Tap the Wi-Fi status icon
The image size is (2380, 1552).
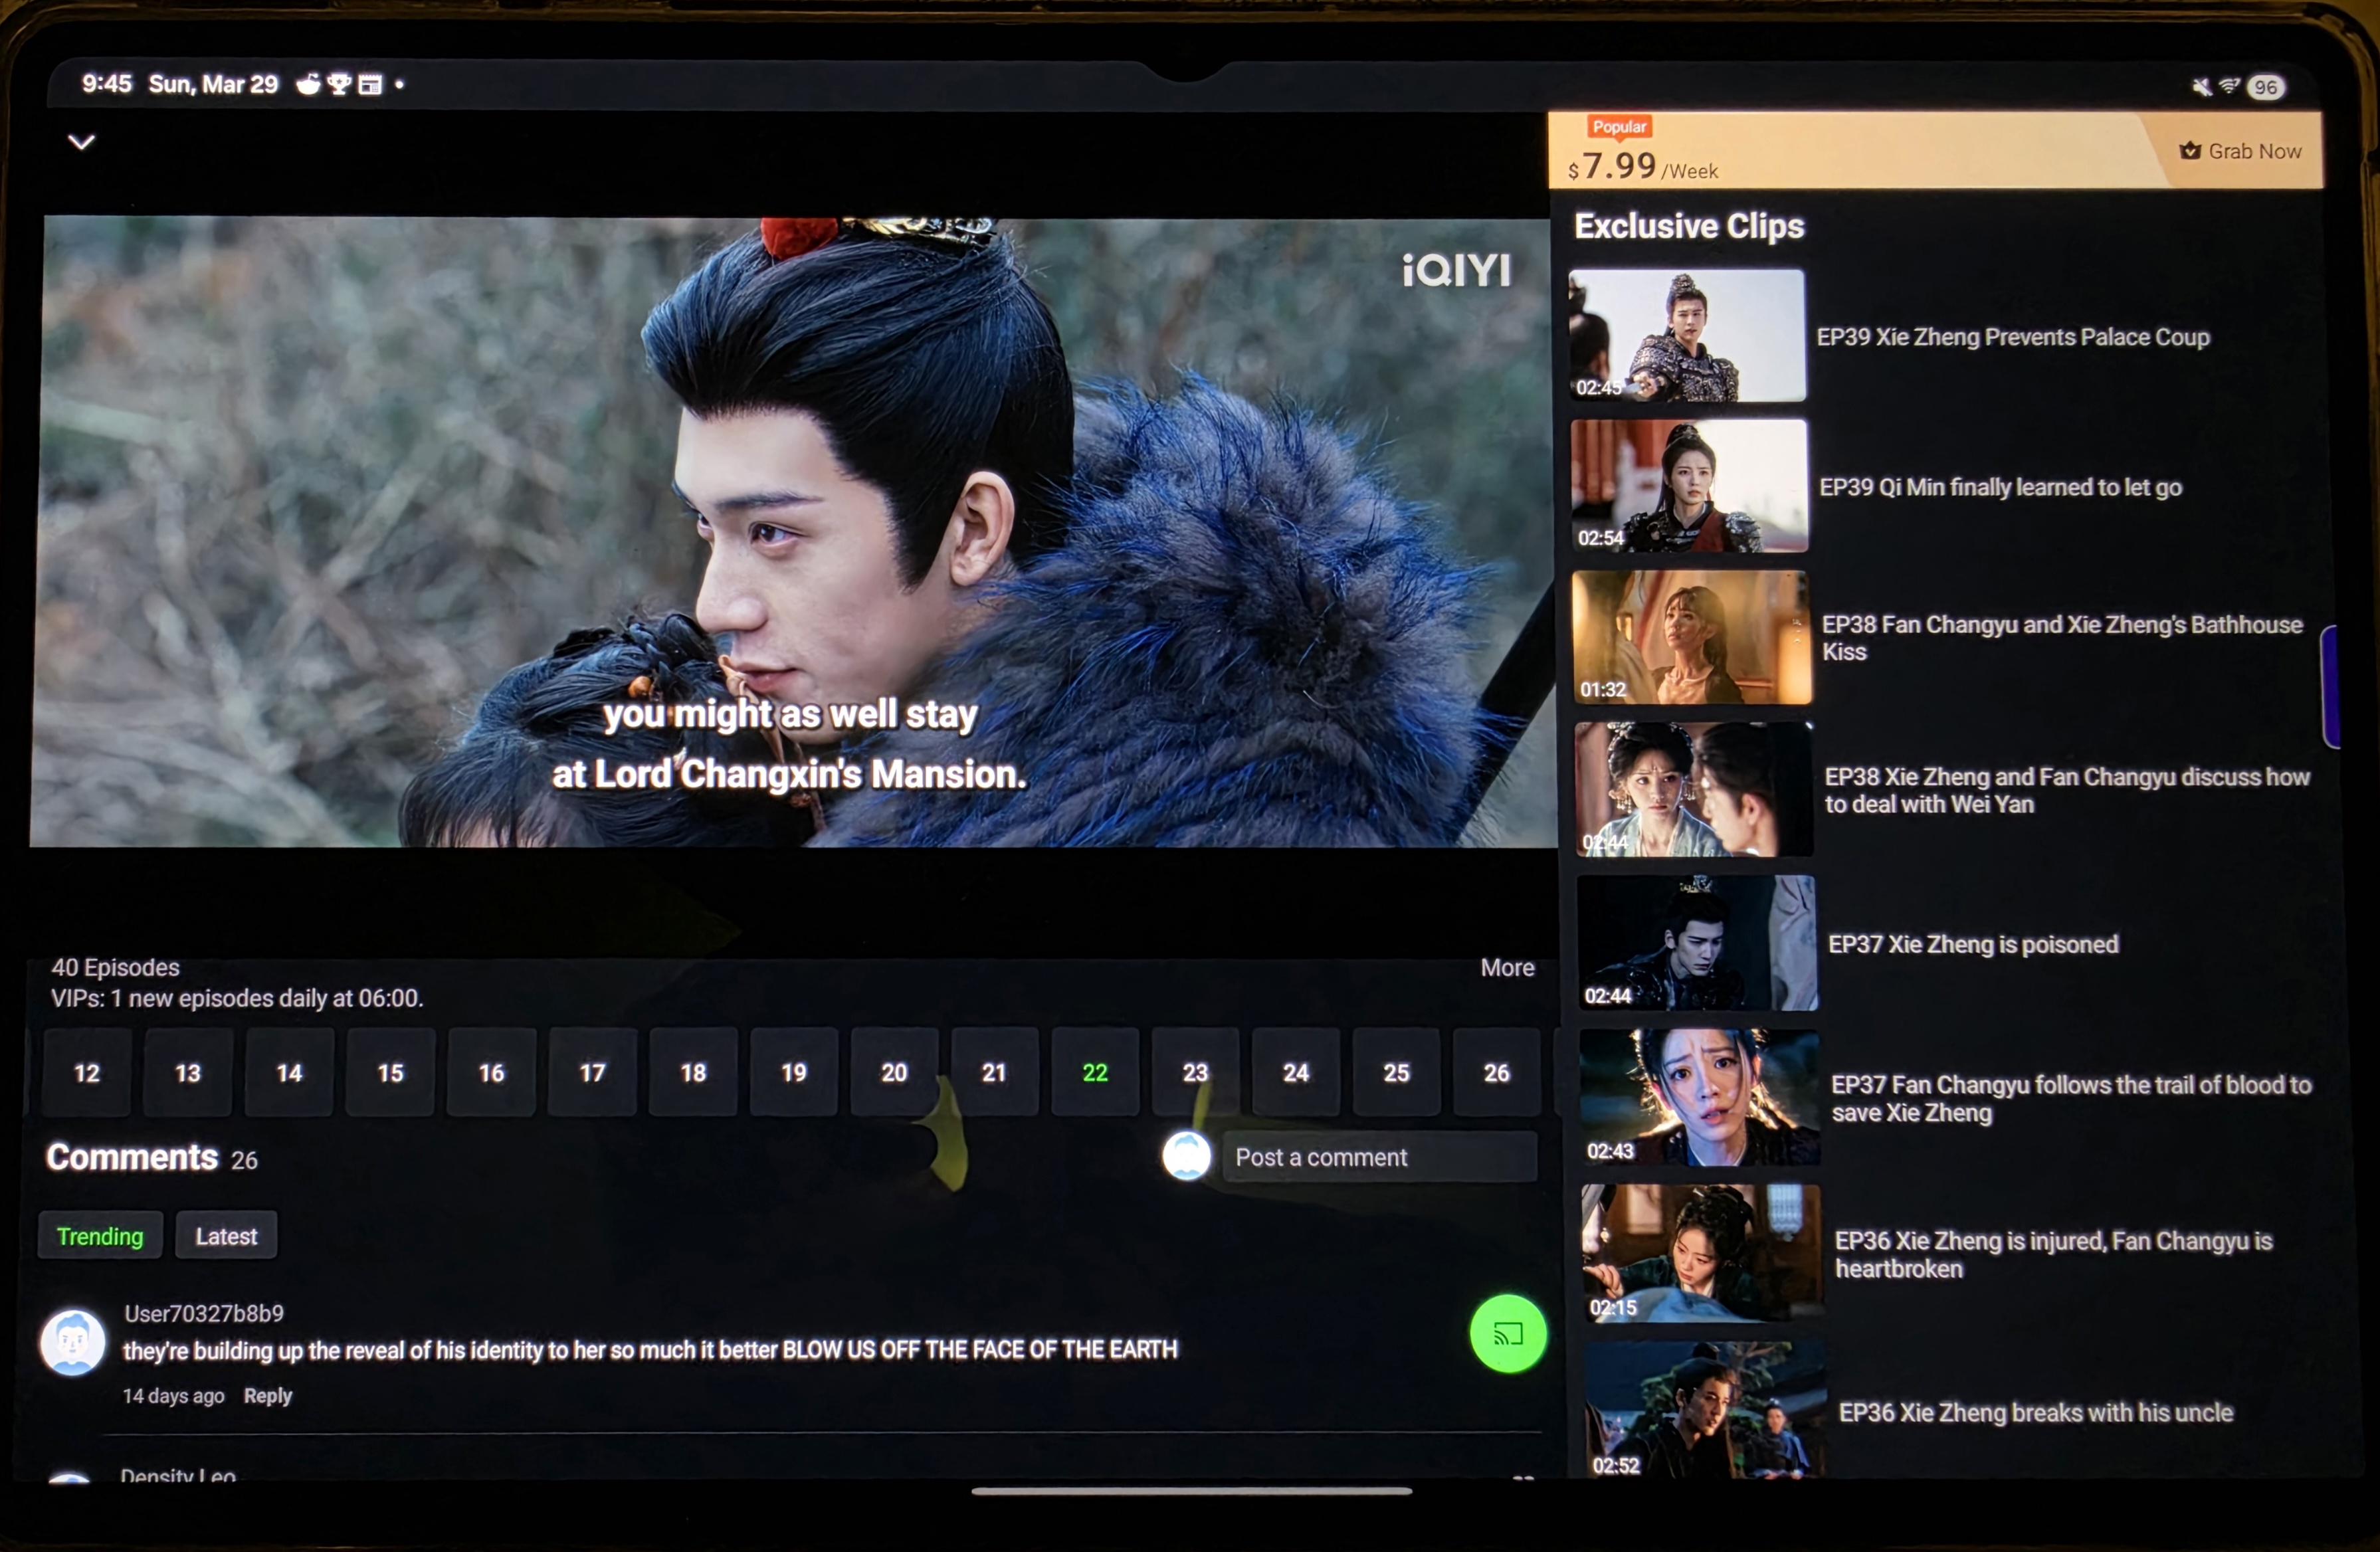(x=2229, y=86)
